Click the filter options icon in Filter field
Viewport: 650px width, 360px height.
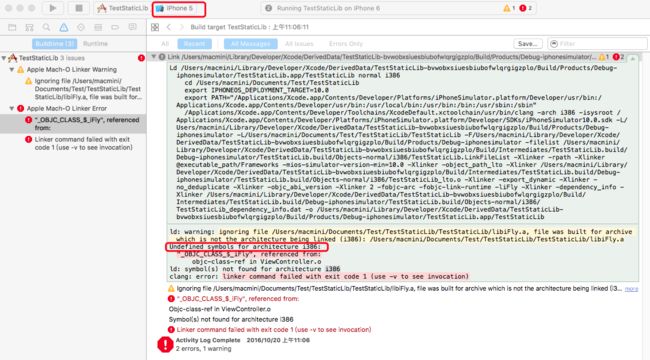coord(554,44)
